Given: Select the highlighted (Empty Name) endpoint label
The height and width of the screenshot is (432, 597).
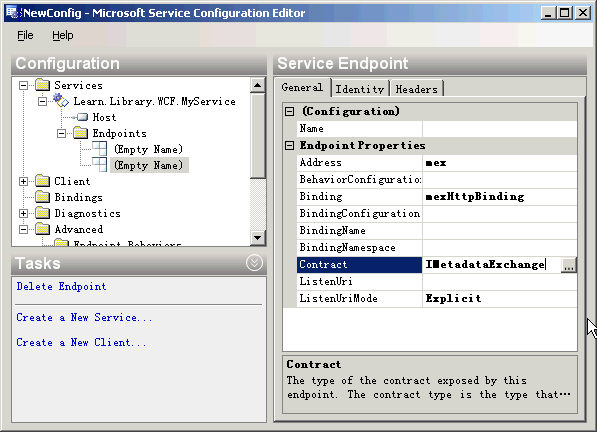Looking at the screenshot, I should pyautogui.click(x=148, y=165).
